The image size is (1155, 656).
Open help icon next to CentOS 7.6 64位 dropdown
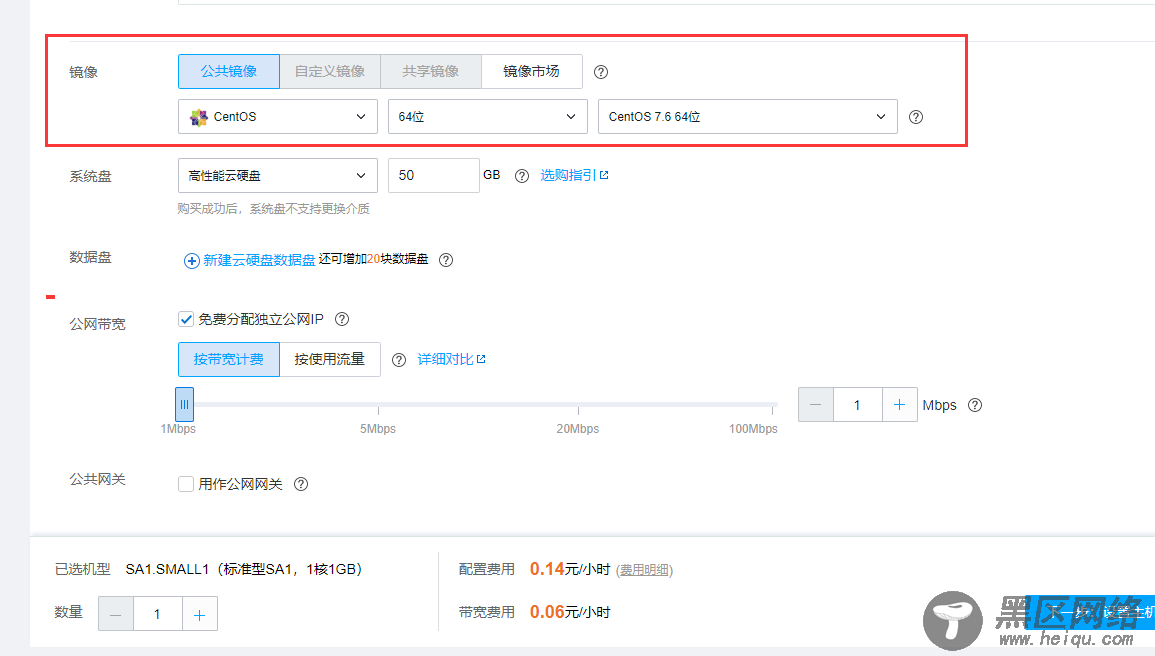click(x=916, y=117)
